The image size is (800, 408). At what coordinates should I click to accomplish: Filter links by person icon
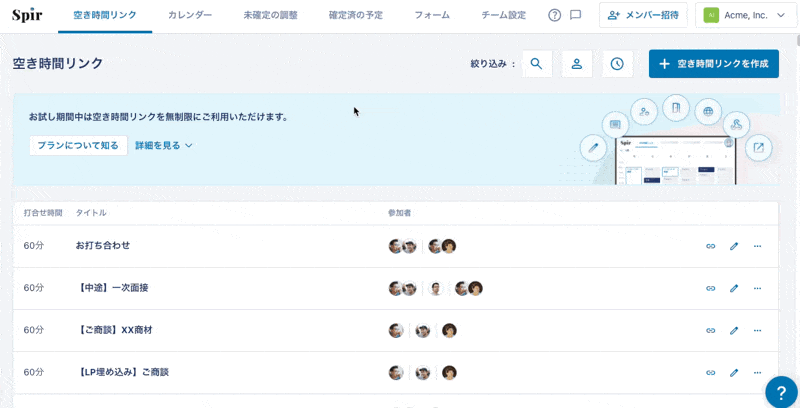(577, 64)
